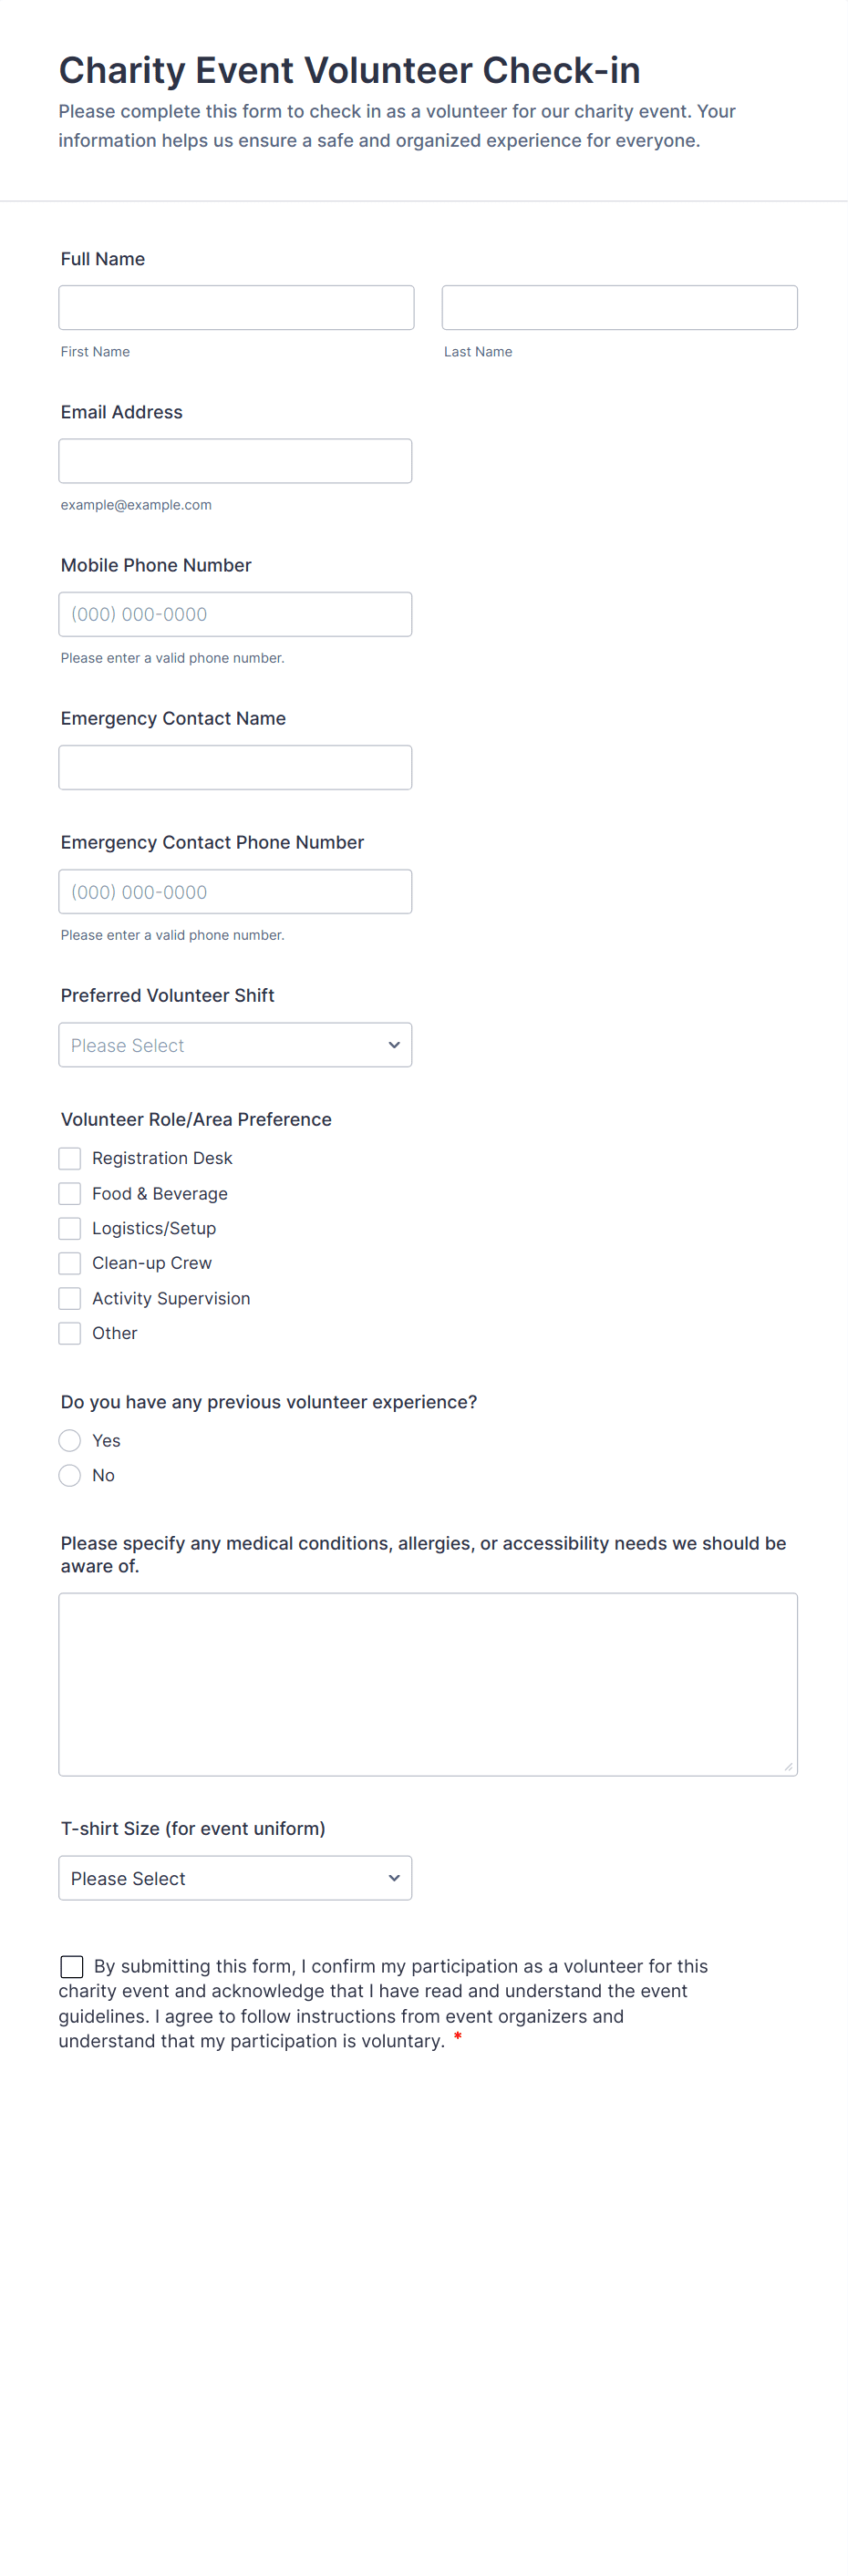Viewport: 848px width, 2576px height.
Task: Click the T-shirt Size dropdown chevron arrow
Action: point(394,1878)
